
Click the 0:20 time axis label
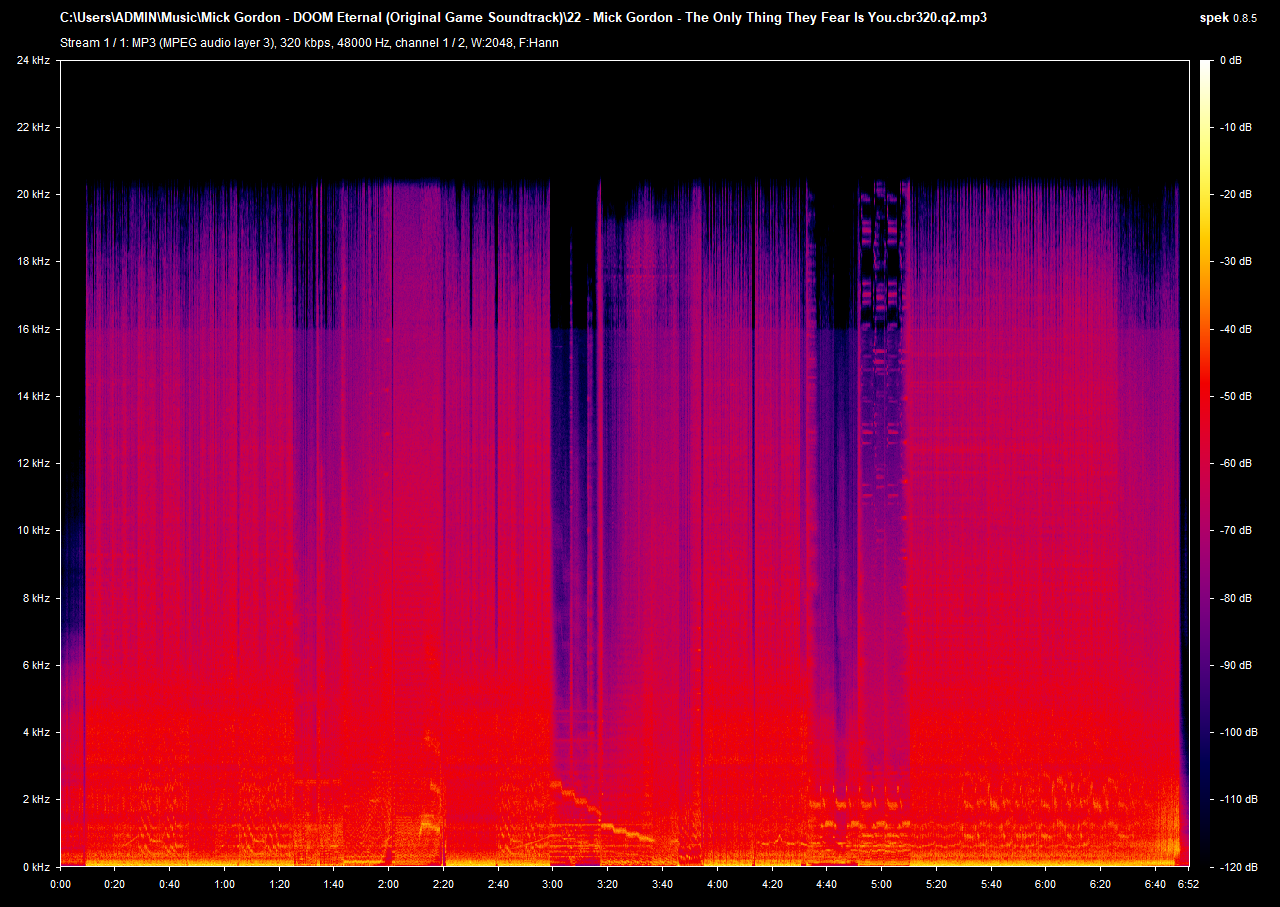pos(115,885)
